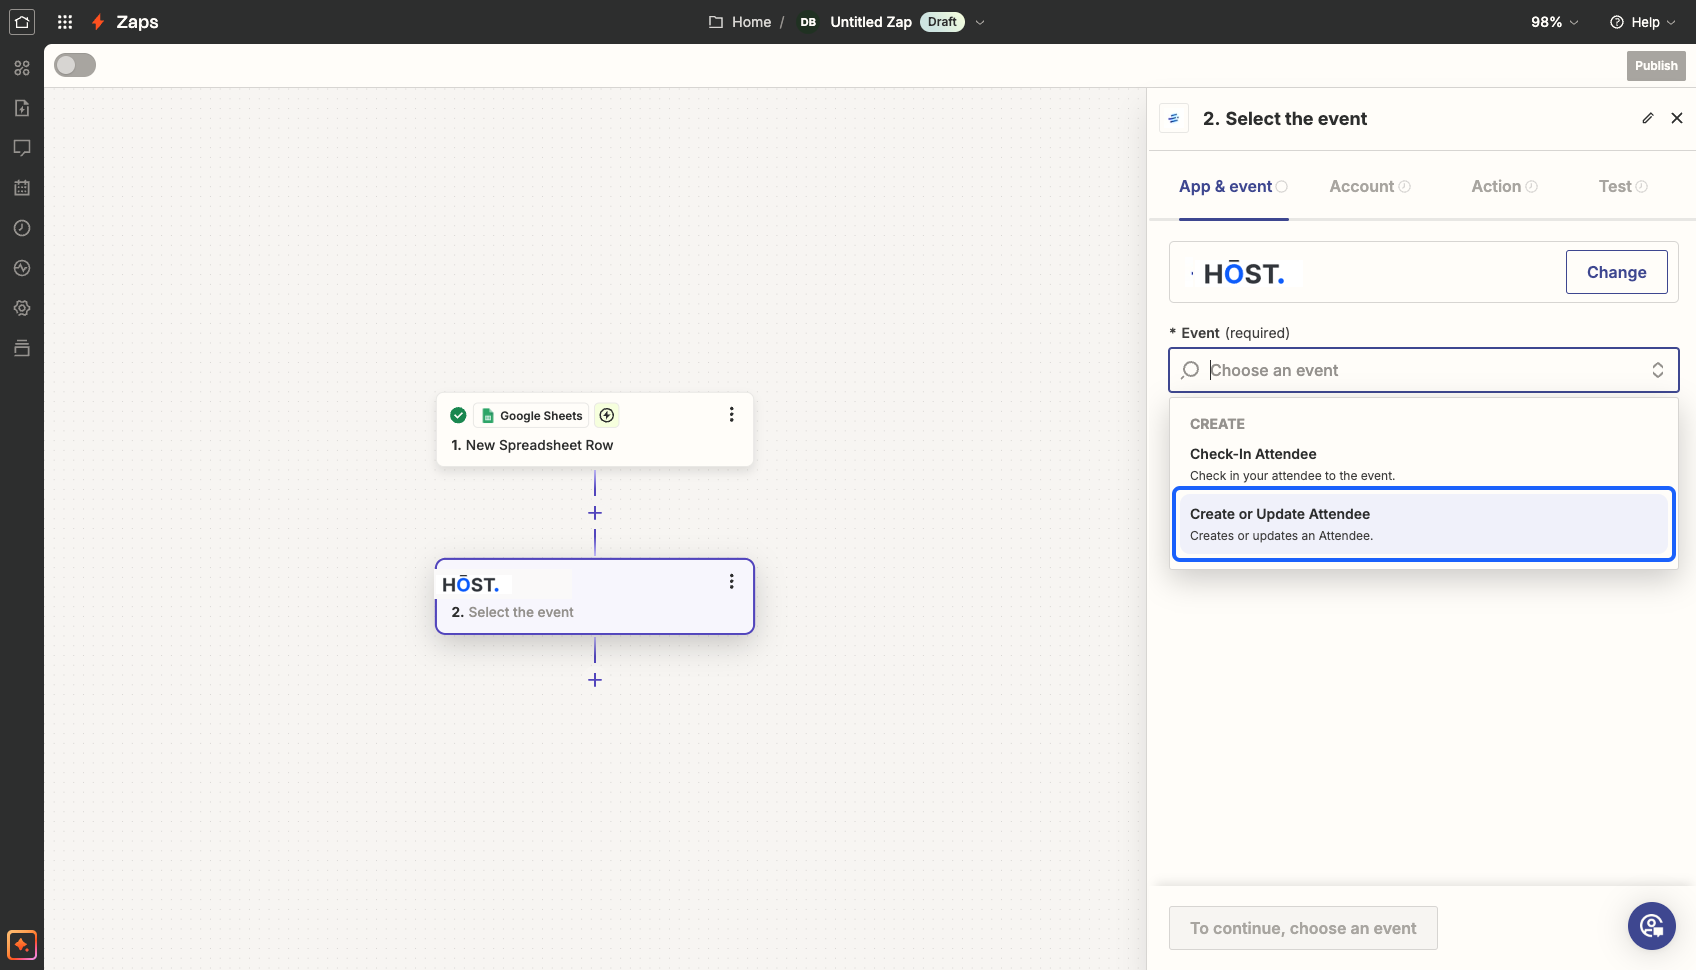Image resolution: width=1696 pixels, height=970 pixels.
Task: Close the step editor panel
Action: coord(1677,118)
